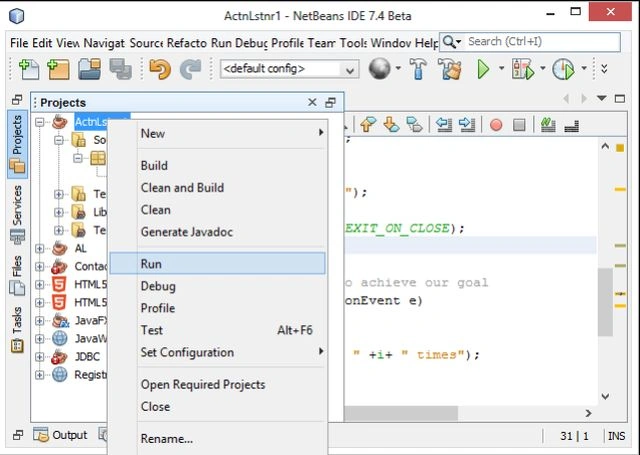This screenshot has width=640, height=455.
Task: Open the File menu
Action: 19,42
